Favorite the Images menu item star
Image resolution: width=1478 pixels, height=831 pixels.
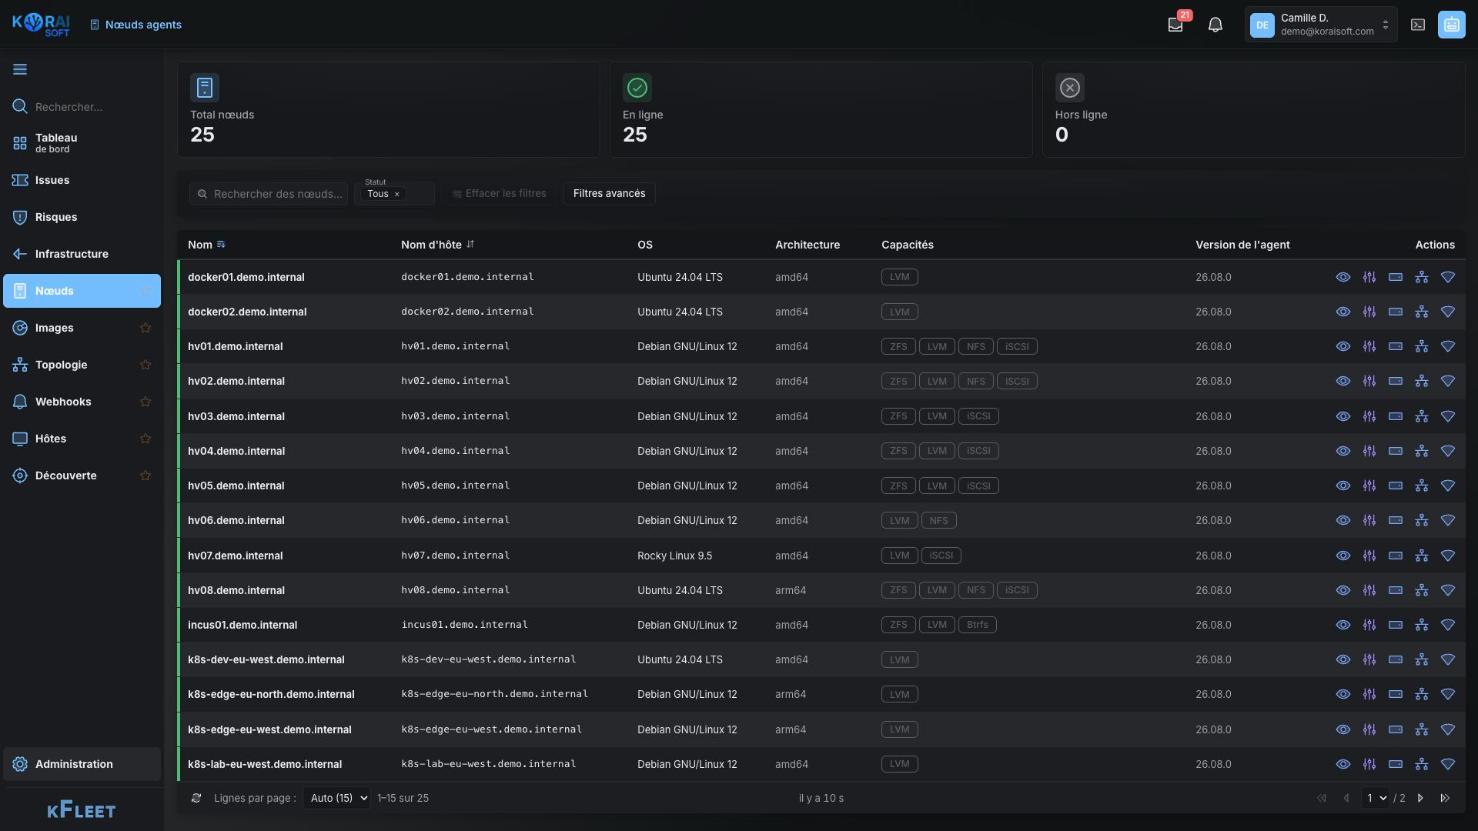click(145, 328)
